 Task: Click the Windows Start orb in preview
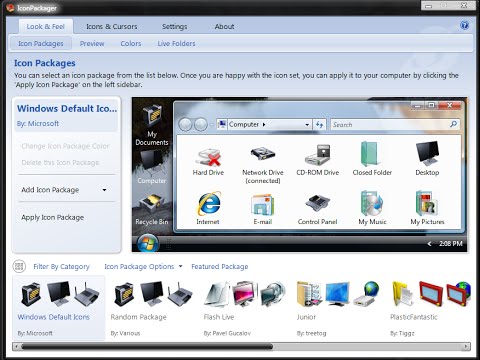pyautogui.click(x=148, y=243)
